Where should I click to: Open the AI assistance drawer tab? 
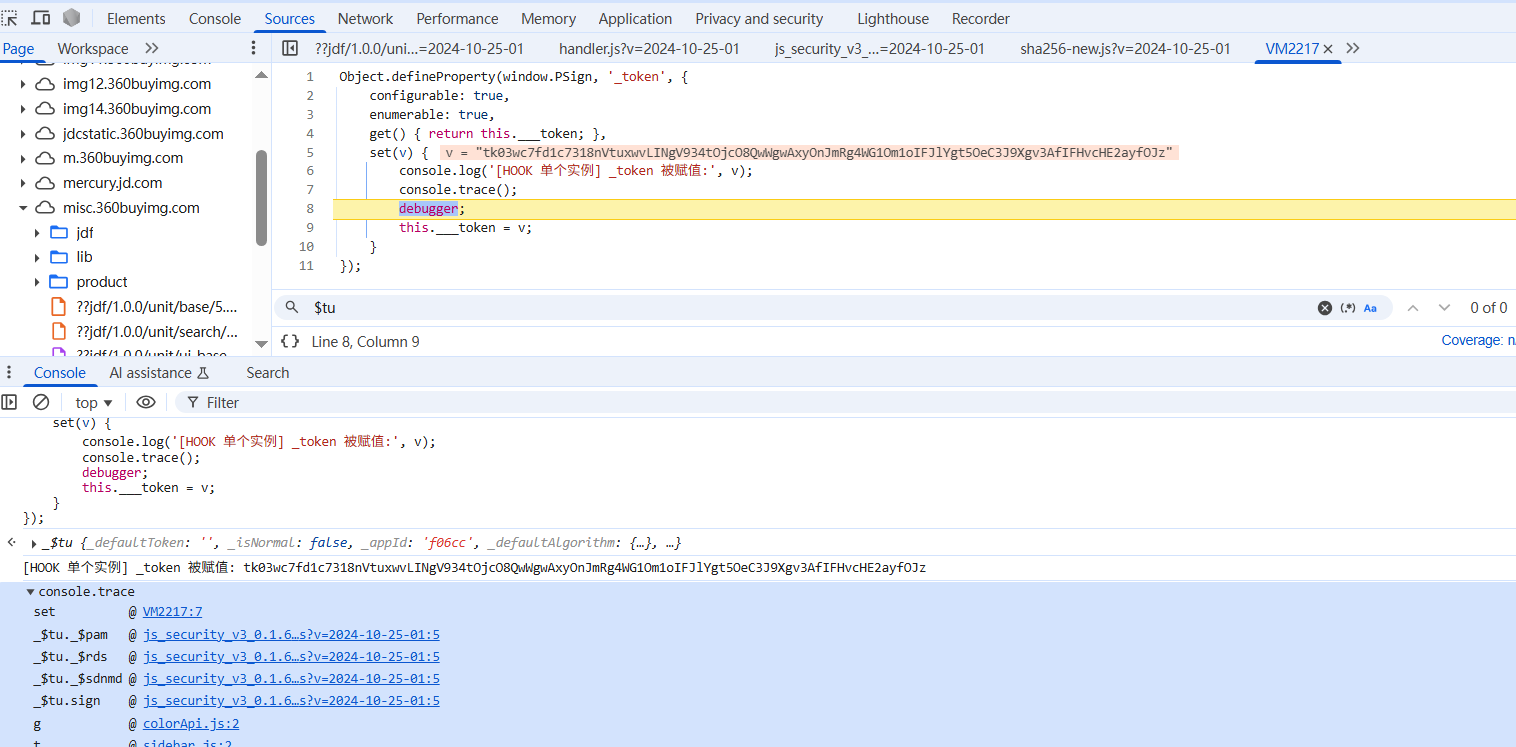[x=159, y=373]
